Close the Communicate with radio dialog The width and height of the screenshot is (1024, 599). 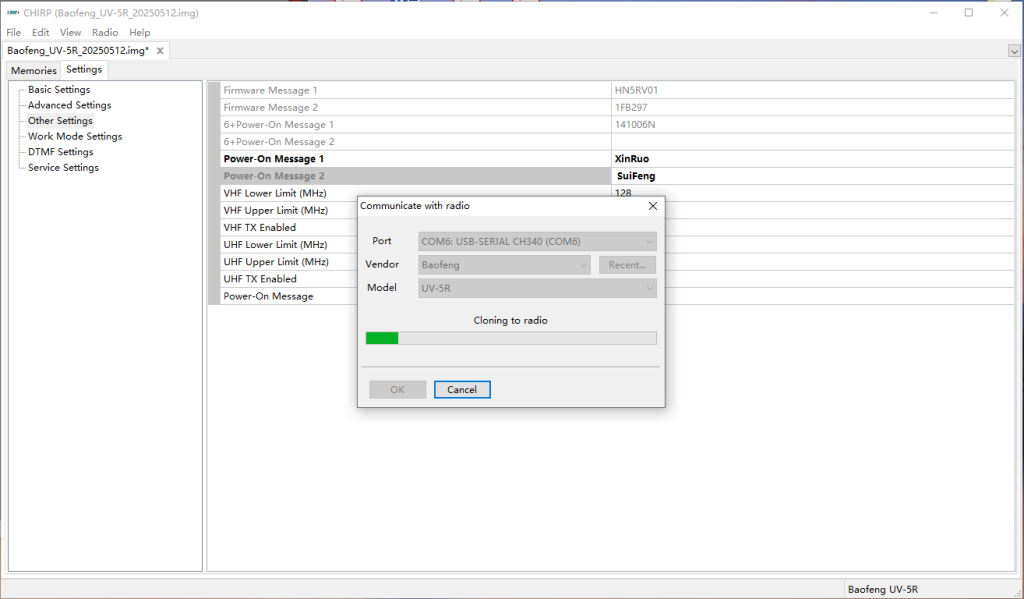[x=653, y=206]
